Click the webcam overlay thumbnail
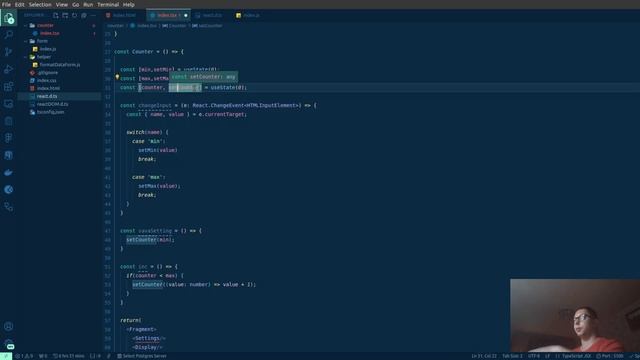This screenshot has height=360, width=640. point(575,316)
